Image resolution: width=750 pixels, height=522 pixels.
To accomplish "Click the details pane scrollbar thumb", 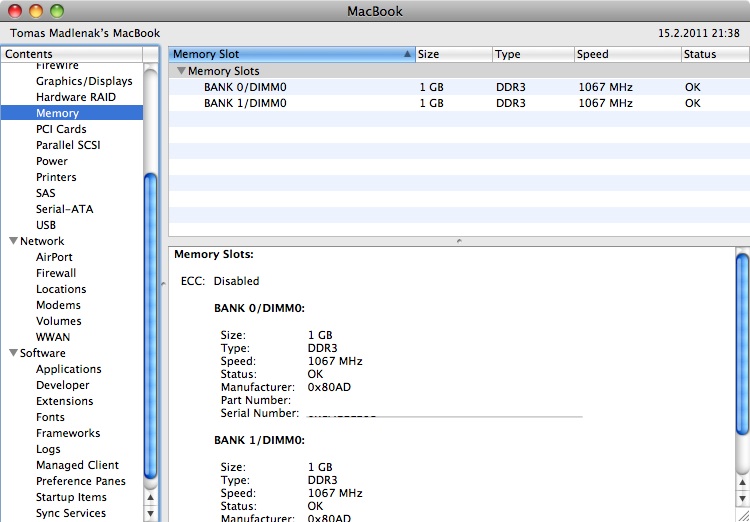I will (742, 344).
